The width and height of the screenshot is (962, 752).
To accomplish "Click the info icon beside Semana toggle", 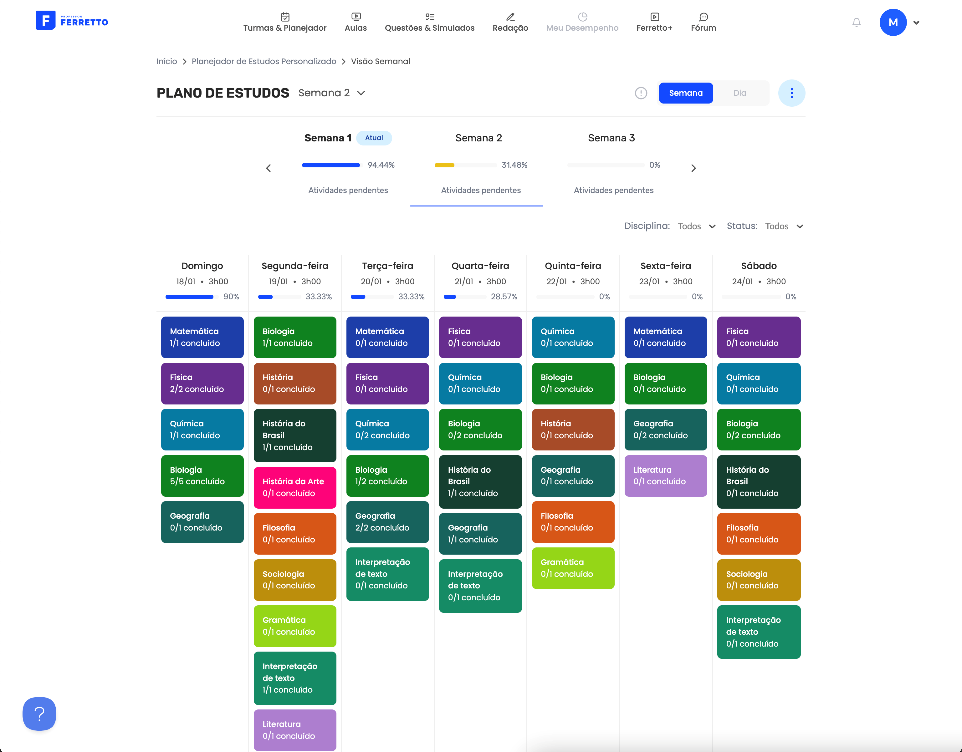I will (641, 93).
